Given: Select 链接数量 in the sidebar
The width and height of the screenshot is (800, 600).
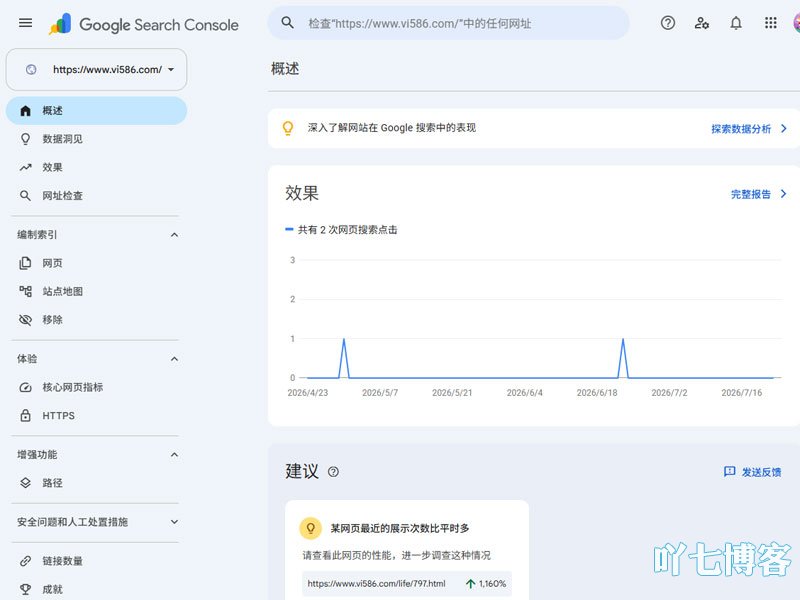Looking at the screenshot, I should click(x=96, y=561).
